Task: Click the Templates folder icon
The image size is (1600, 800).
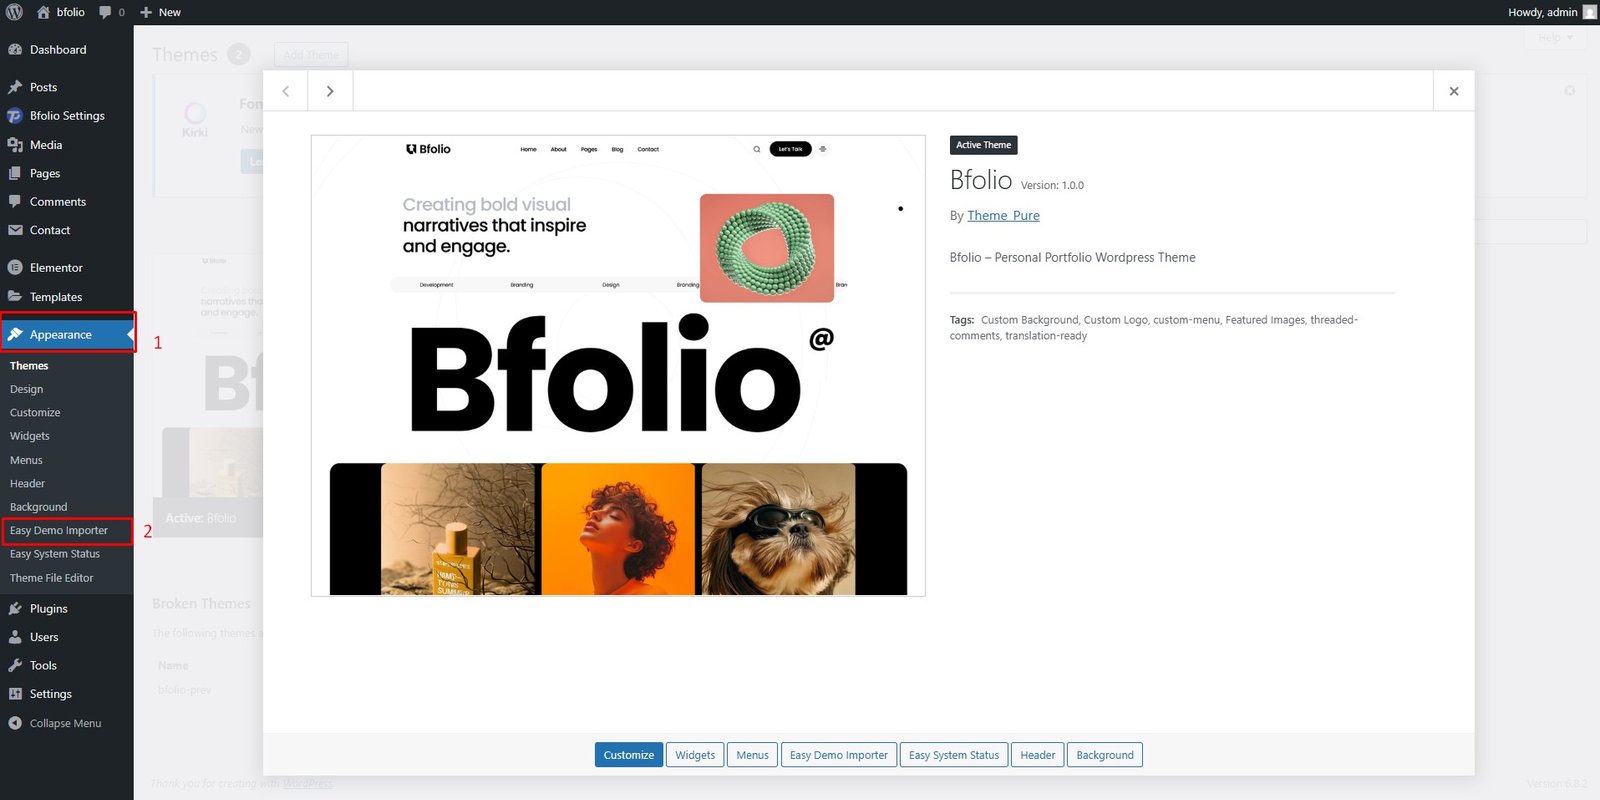Action: [x=15, y=297]
